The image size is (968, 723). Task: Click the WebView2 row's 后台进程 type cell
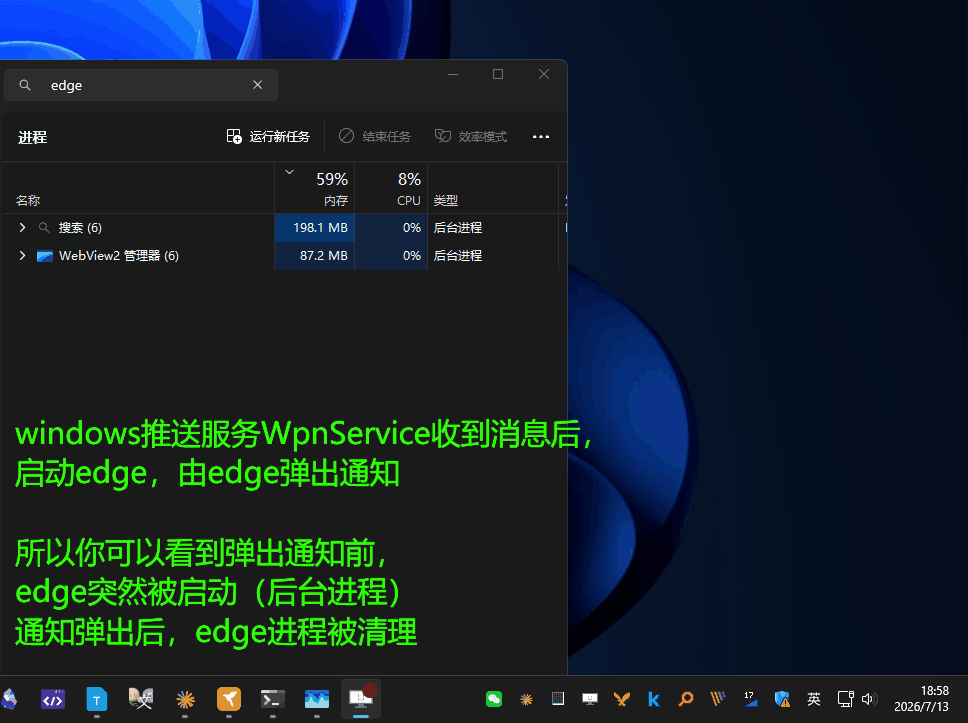tap(457, 256)
